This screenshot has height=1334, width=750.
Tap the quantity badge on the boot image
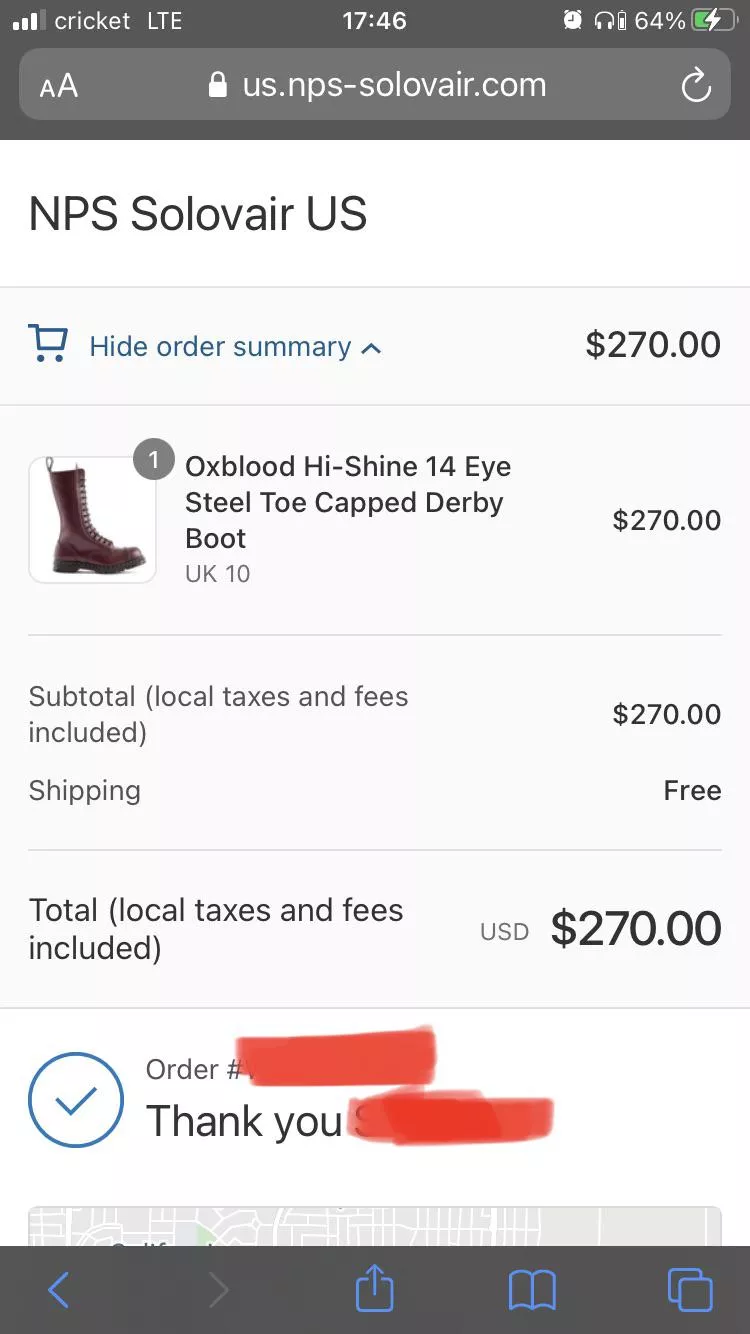[x=154, y=460]
